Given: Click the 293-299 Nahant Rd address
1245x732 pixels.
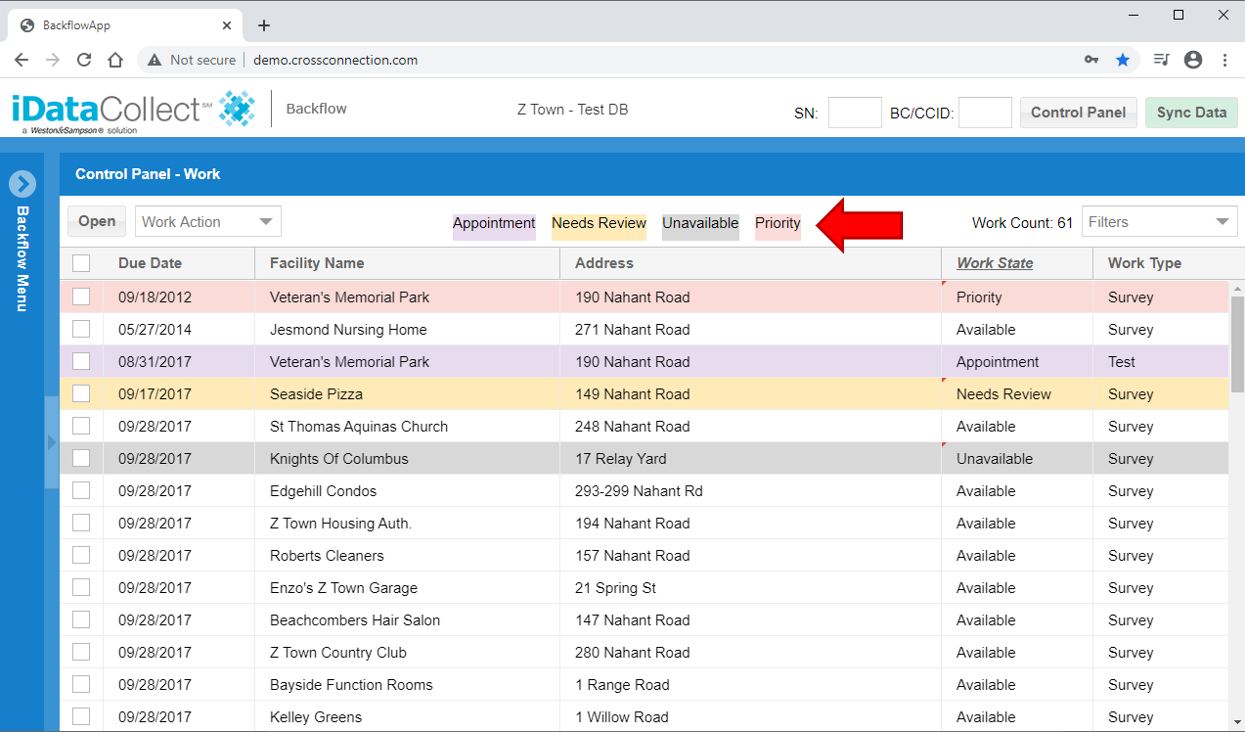Looking at the screenshot, I should 639,491.
